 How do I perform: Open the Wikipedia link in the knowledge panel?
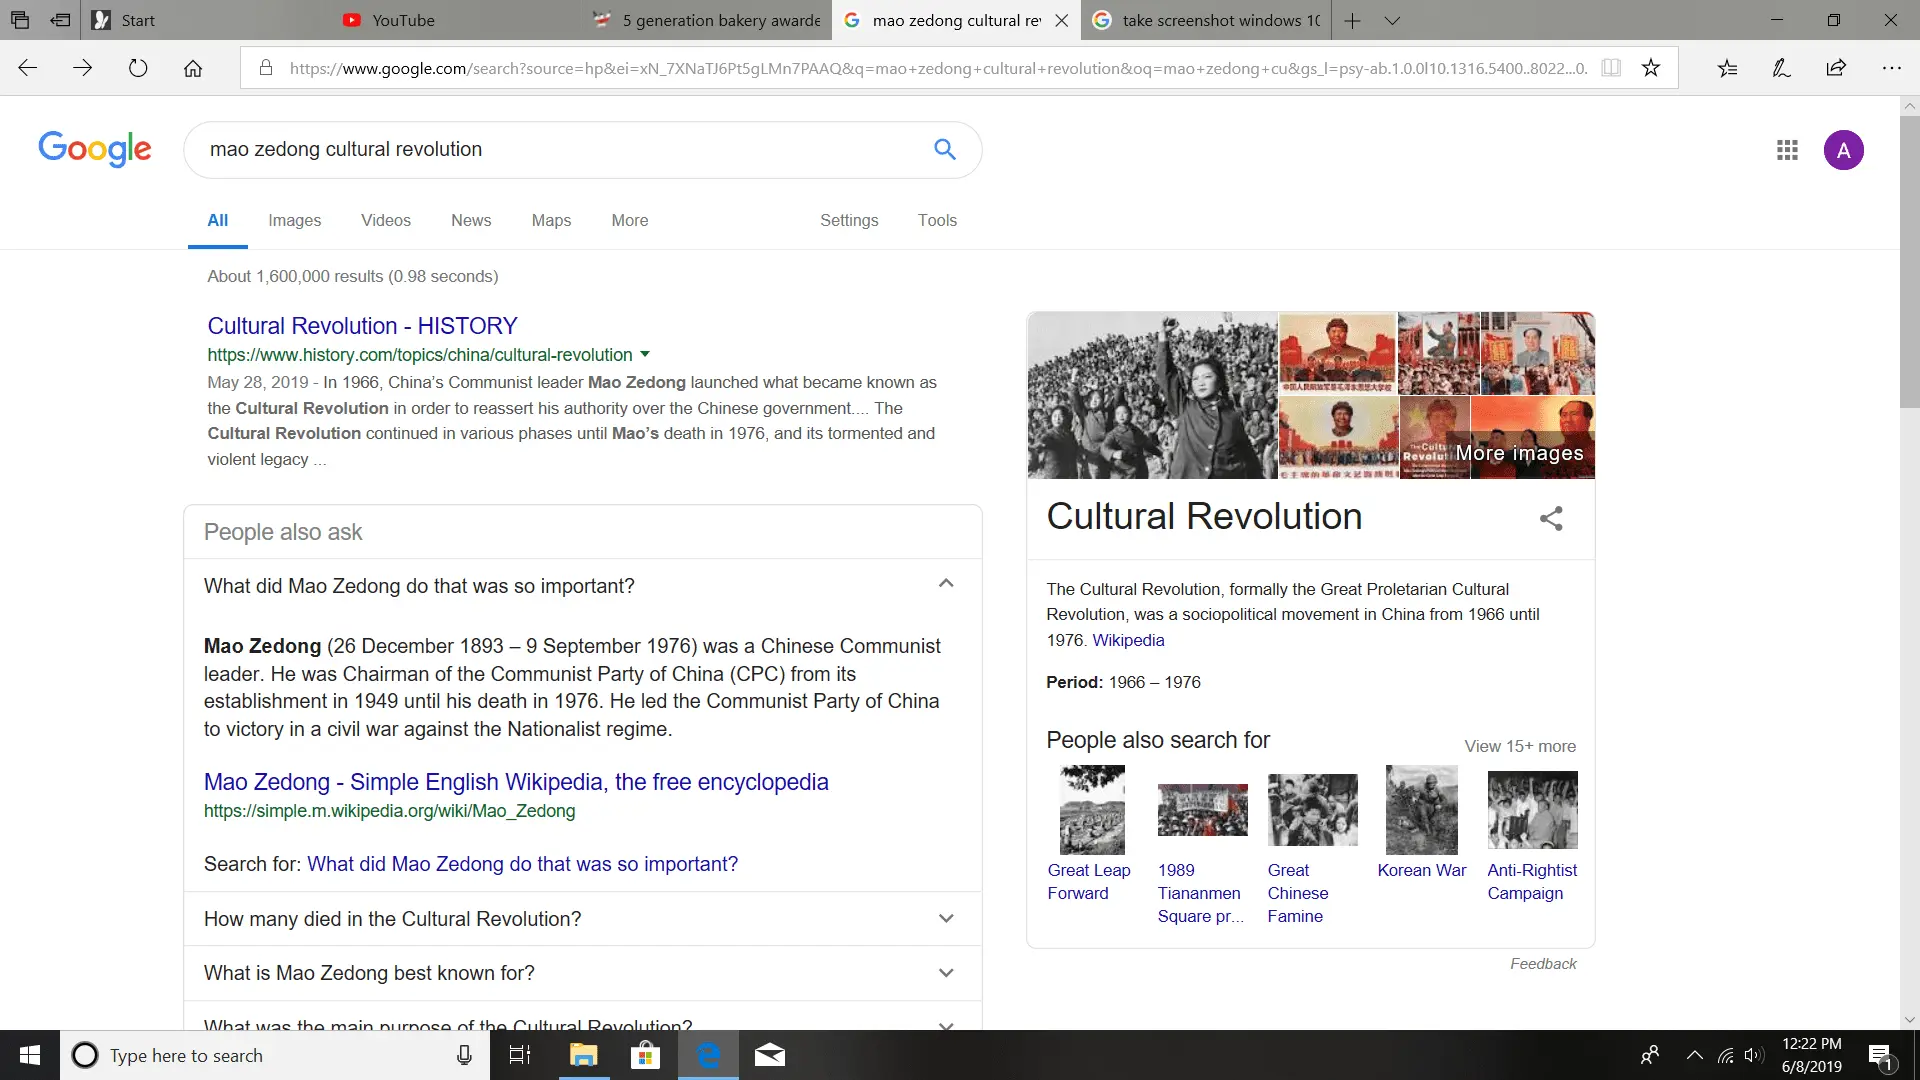[1128, 640]
